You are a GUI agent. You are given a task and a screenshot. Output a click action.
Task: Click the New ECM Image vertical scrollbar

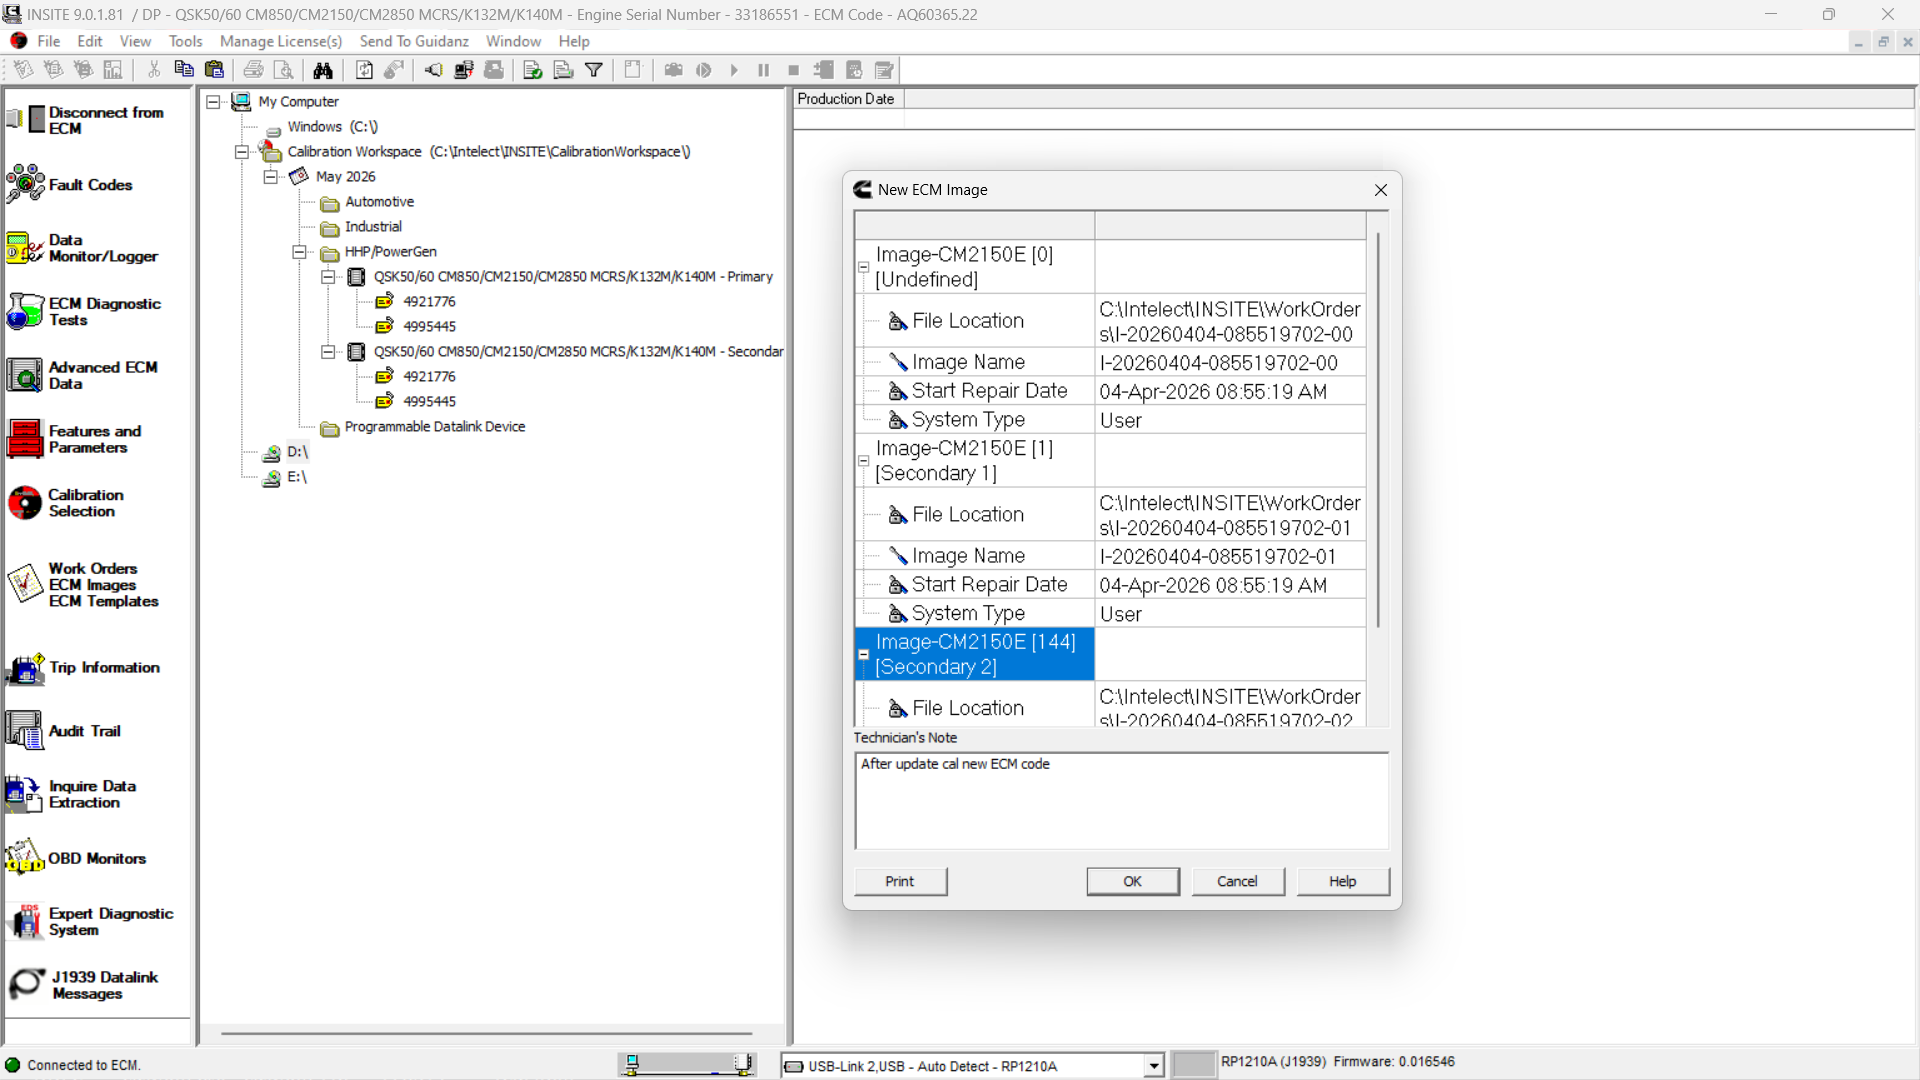coord(1378,430)
